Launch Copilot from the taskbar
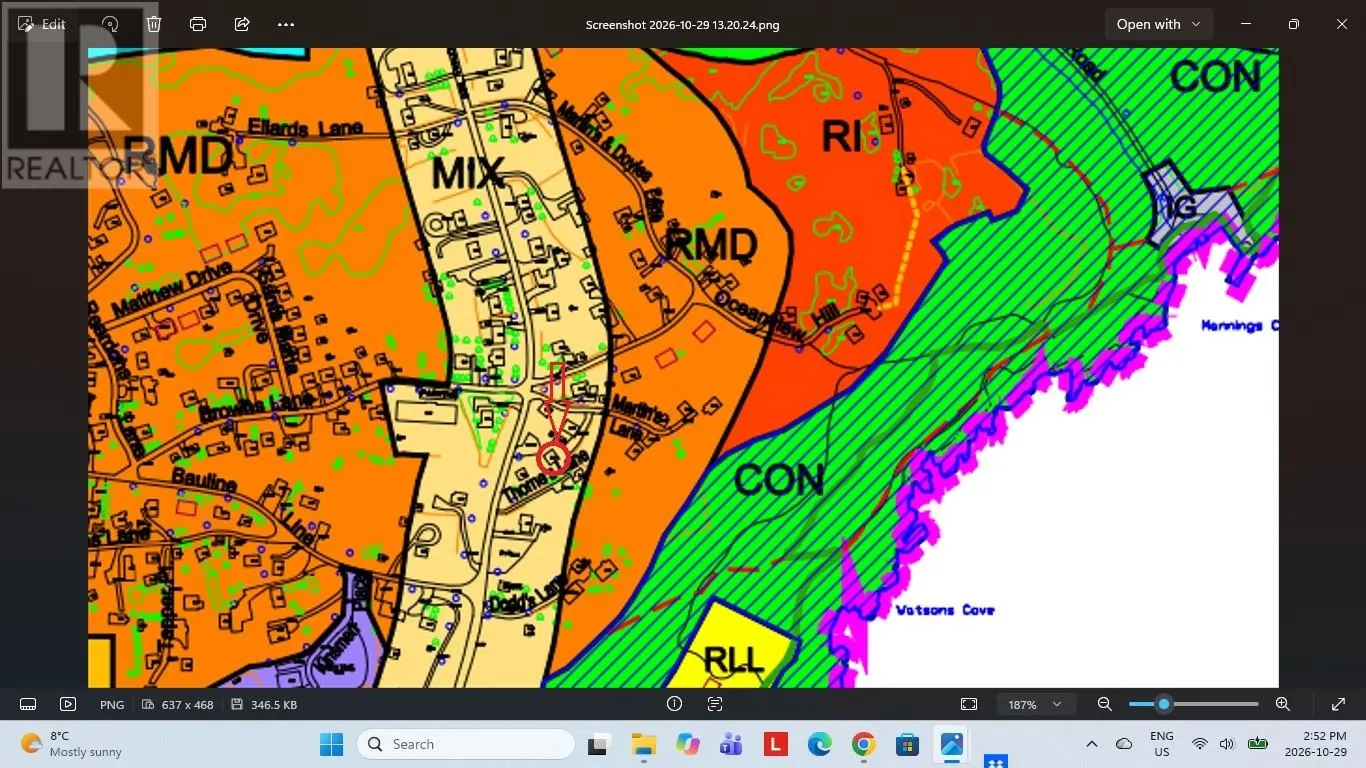This screenshot has height=768, width=1366. click(x=687, y=744)
